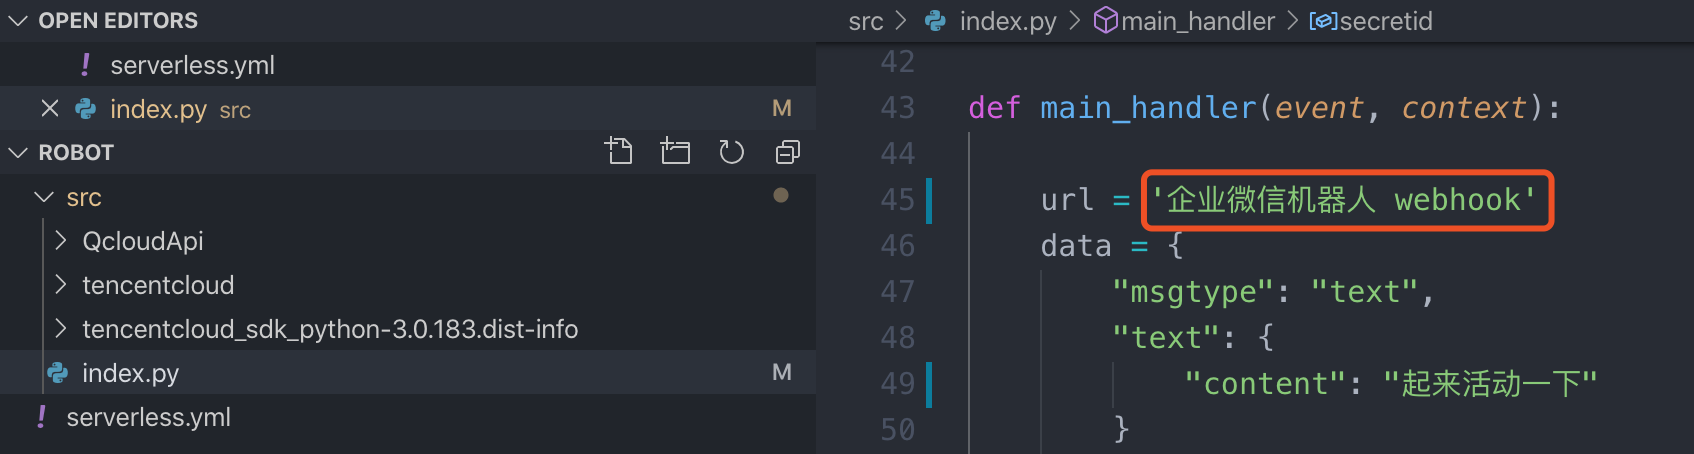Collapse all folders in explorer
Viewport: 1694px width, 454px height.
(788, 152)
